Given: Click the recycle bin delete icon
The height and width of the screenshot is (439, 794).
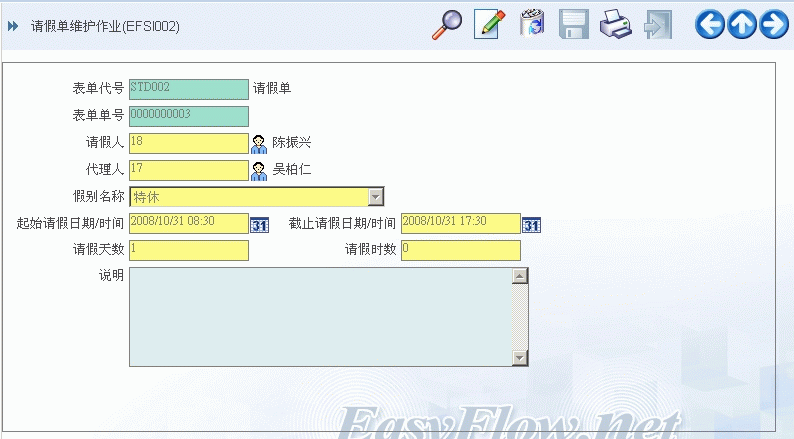Looking at the screenshot, I should [x=531, y=25].
